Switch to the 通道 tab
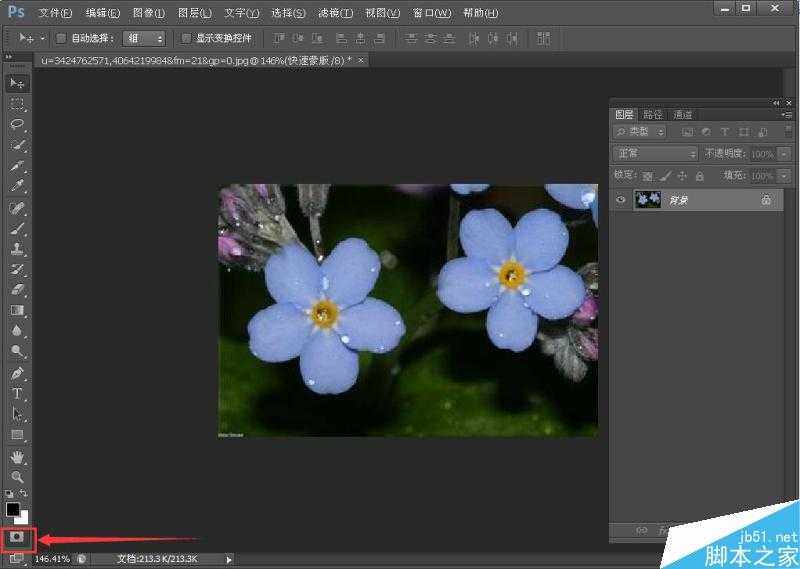This screenshot has width=800, height=569. [683, 115]
